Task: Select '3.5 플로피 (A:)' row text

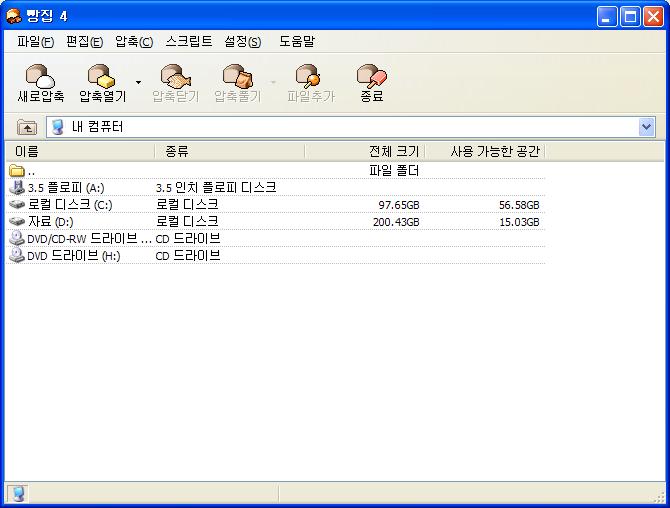Action: [66, 188]
